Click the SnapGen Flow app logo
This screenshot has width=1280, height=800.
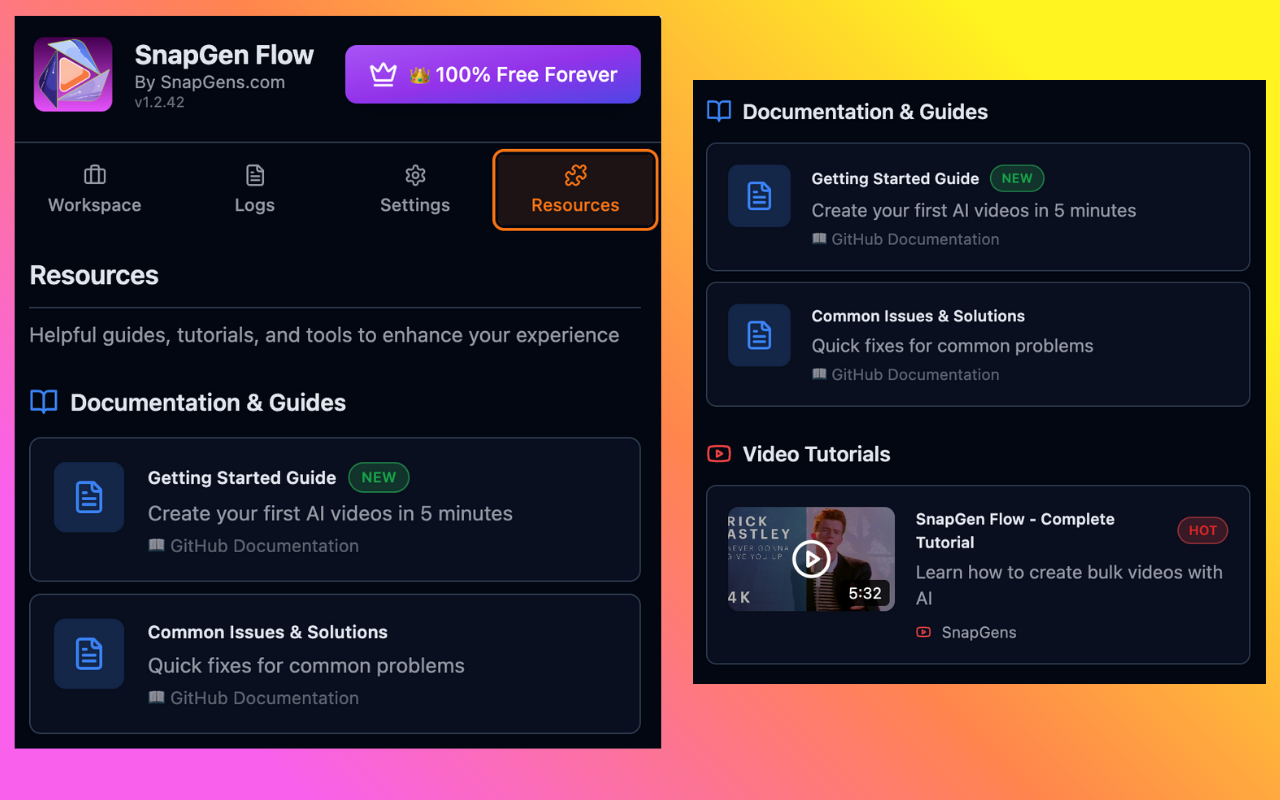tap(73, 74)
